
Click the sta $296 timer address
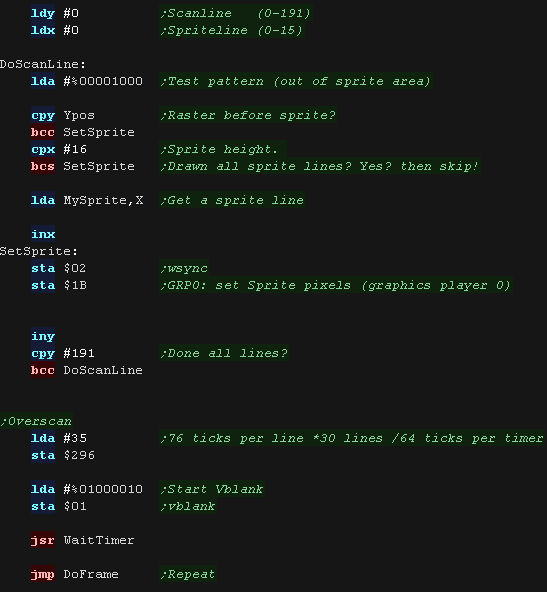pos(79,455)
